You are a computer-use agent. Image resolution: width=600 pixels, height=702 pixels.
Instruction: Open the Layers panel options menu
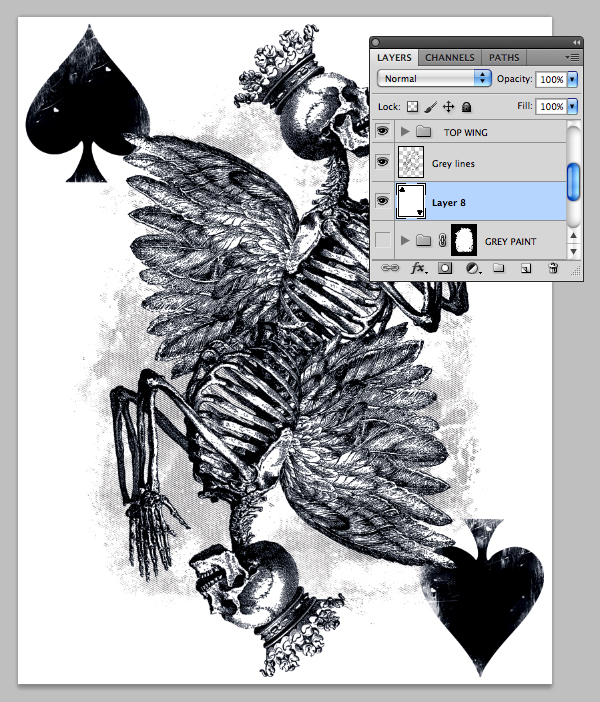(573, 57)
